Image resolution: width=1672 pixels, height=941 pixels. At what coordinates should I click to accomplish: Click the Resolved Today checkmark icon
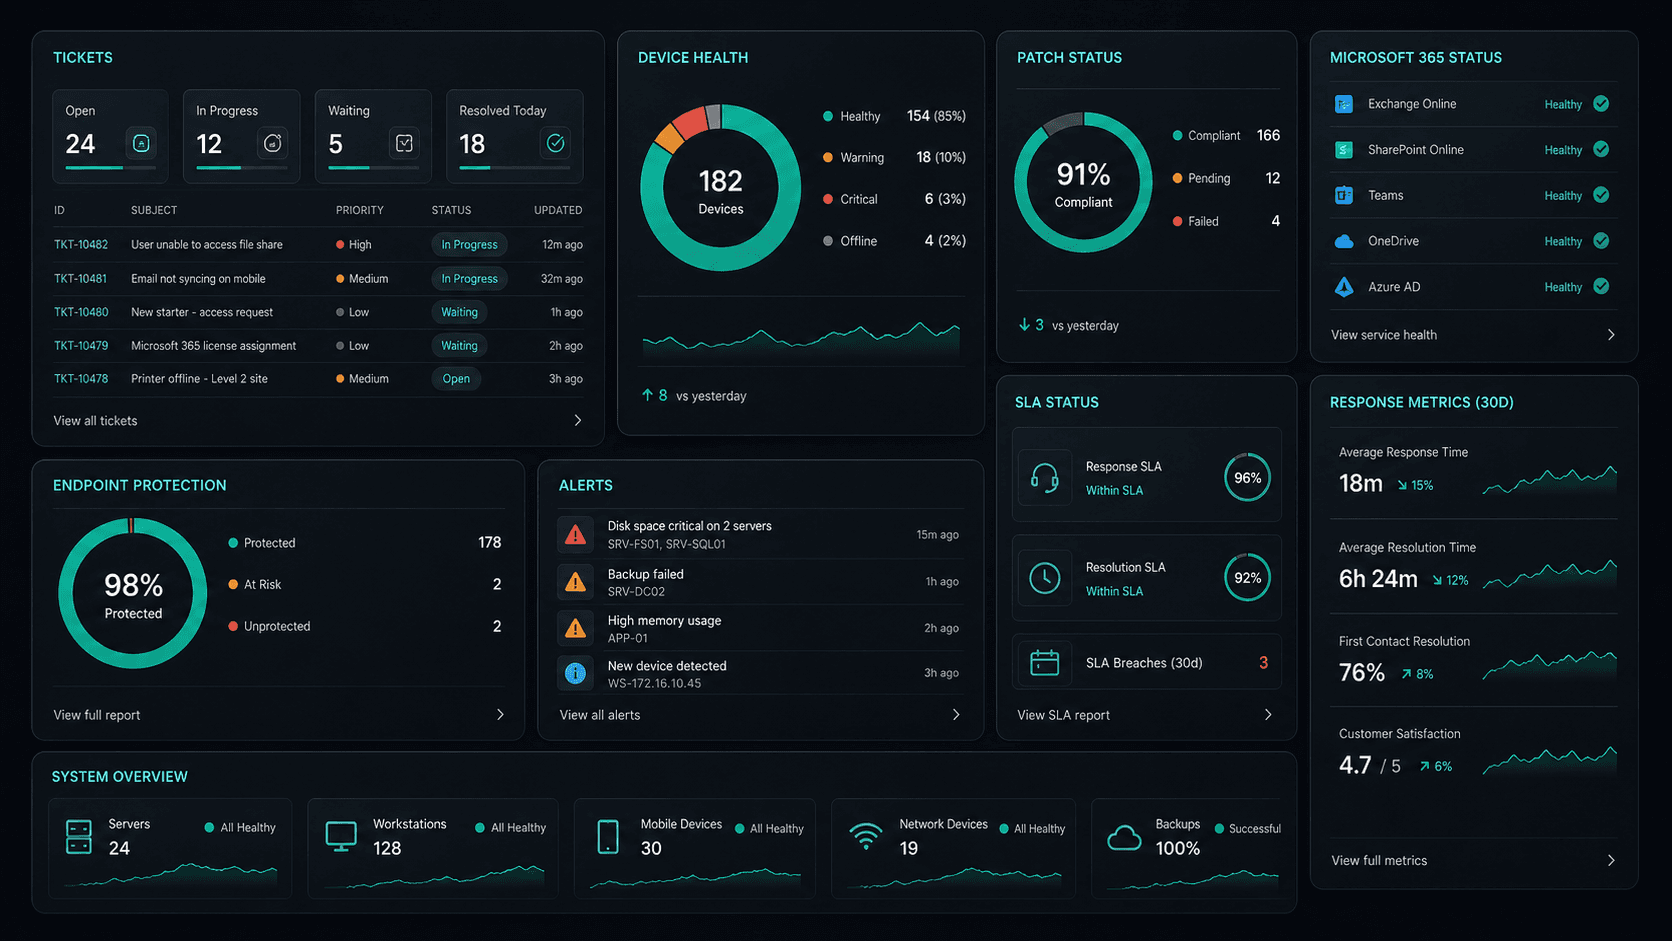[555, 144]
